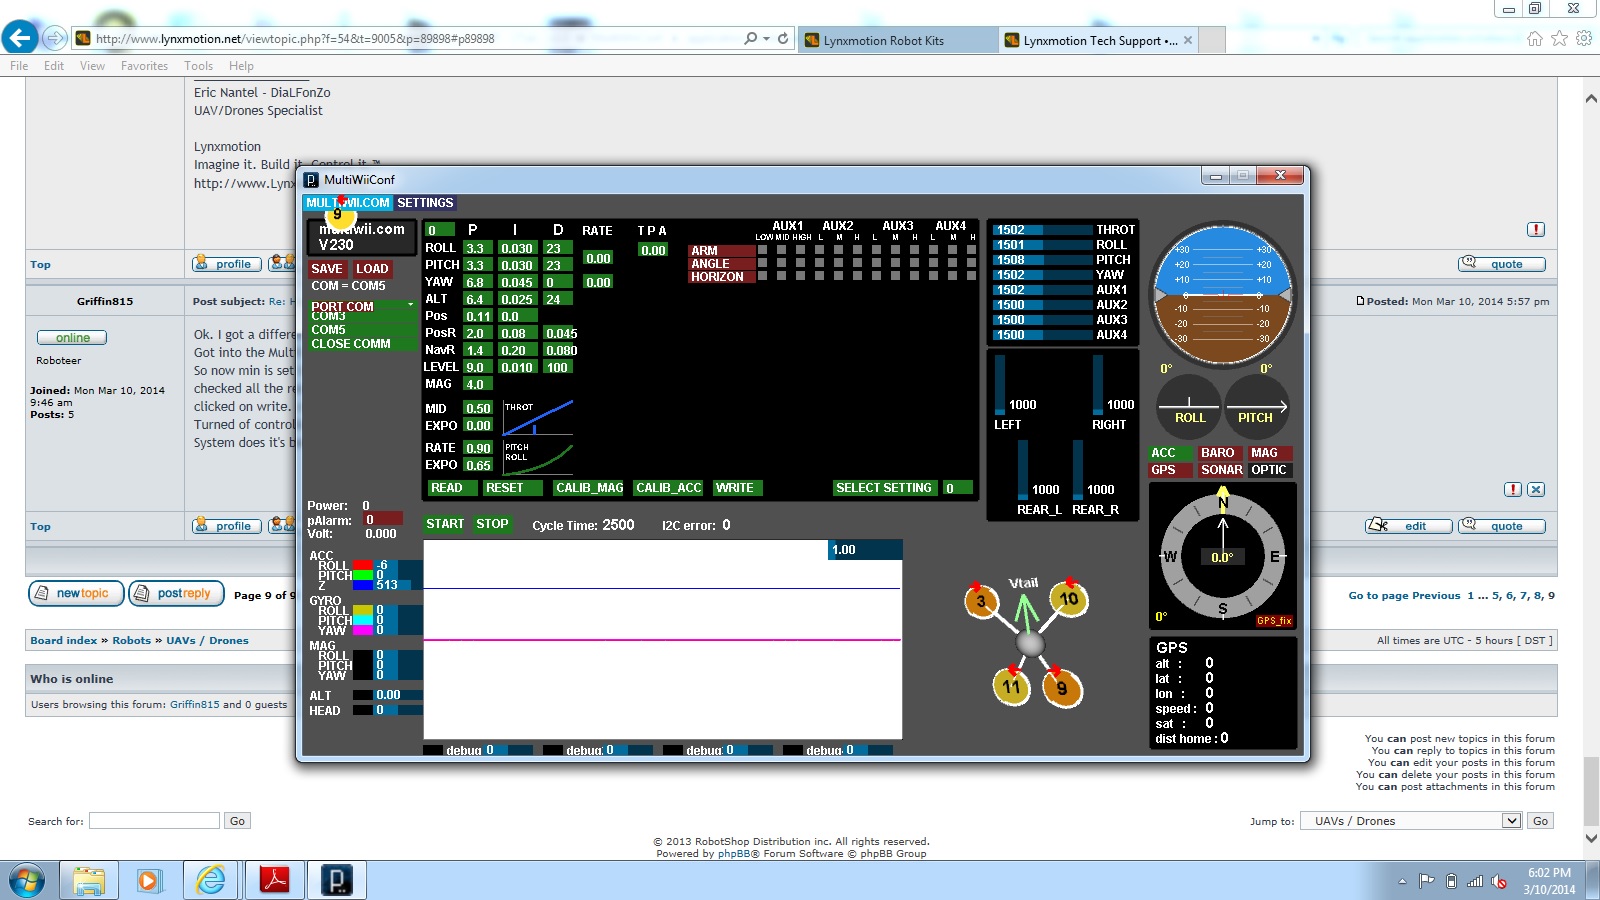Image resolution: width=1600 pixels, height=900 pixels.
Task: Choose COM5 in the port list
Action: (x=362, y=330)
